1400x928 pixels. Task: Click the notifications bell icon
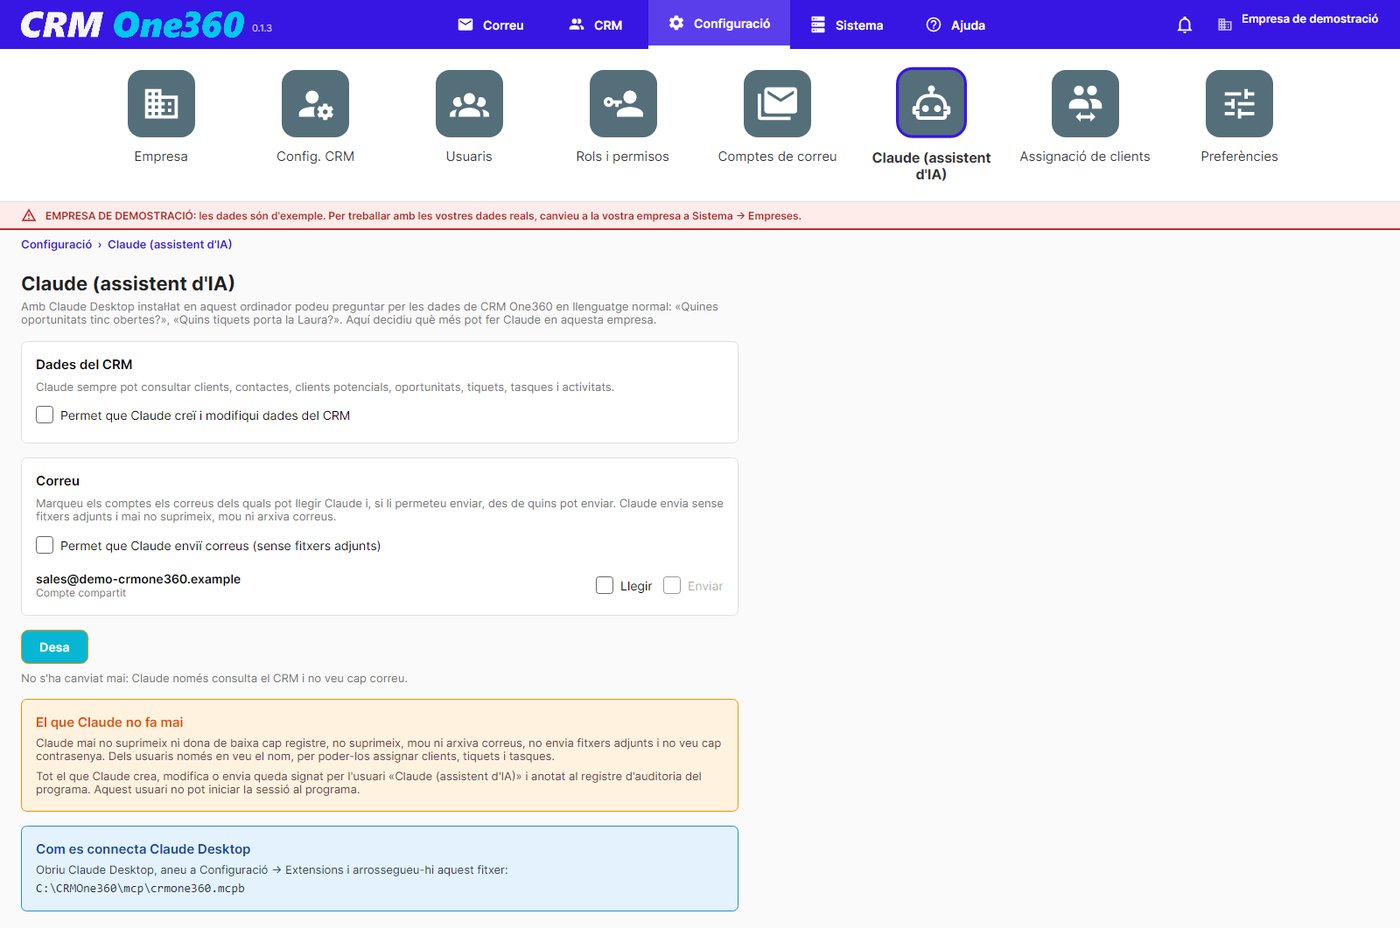click(1184, 25)
